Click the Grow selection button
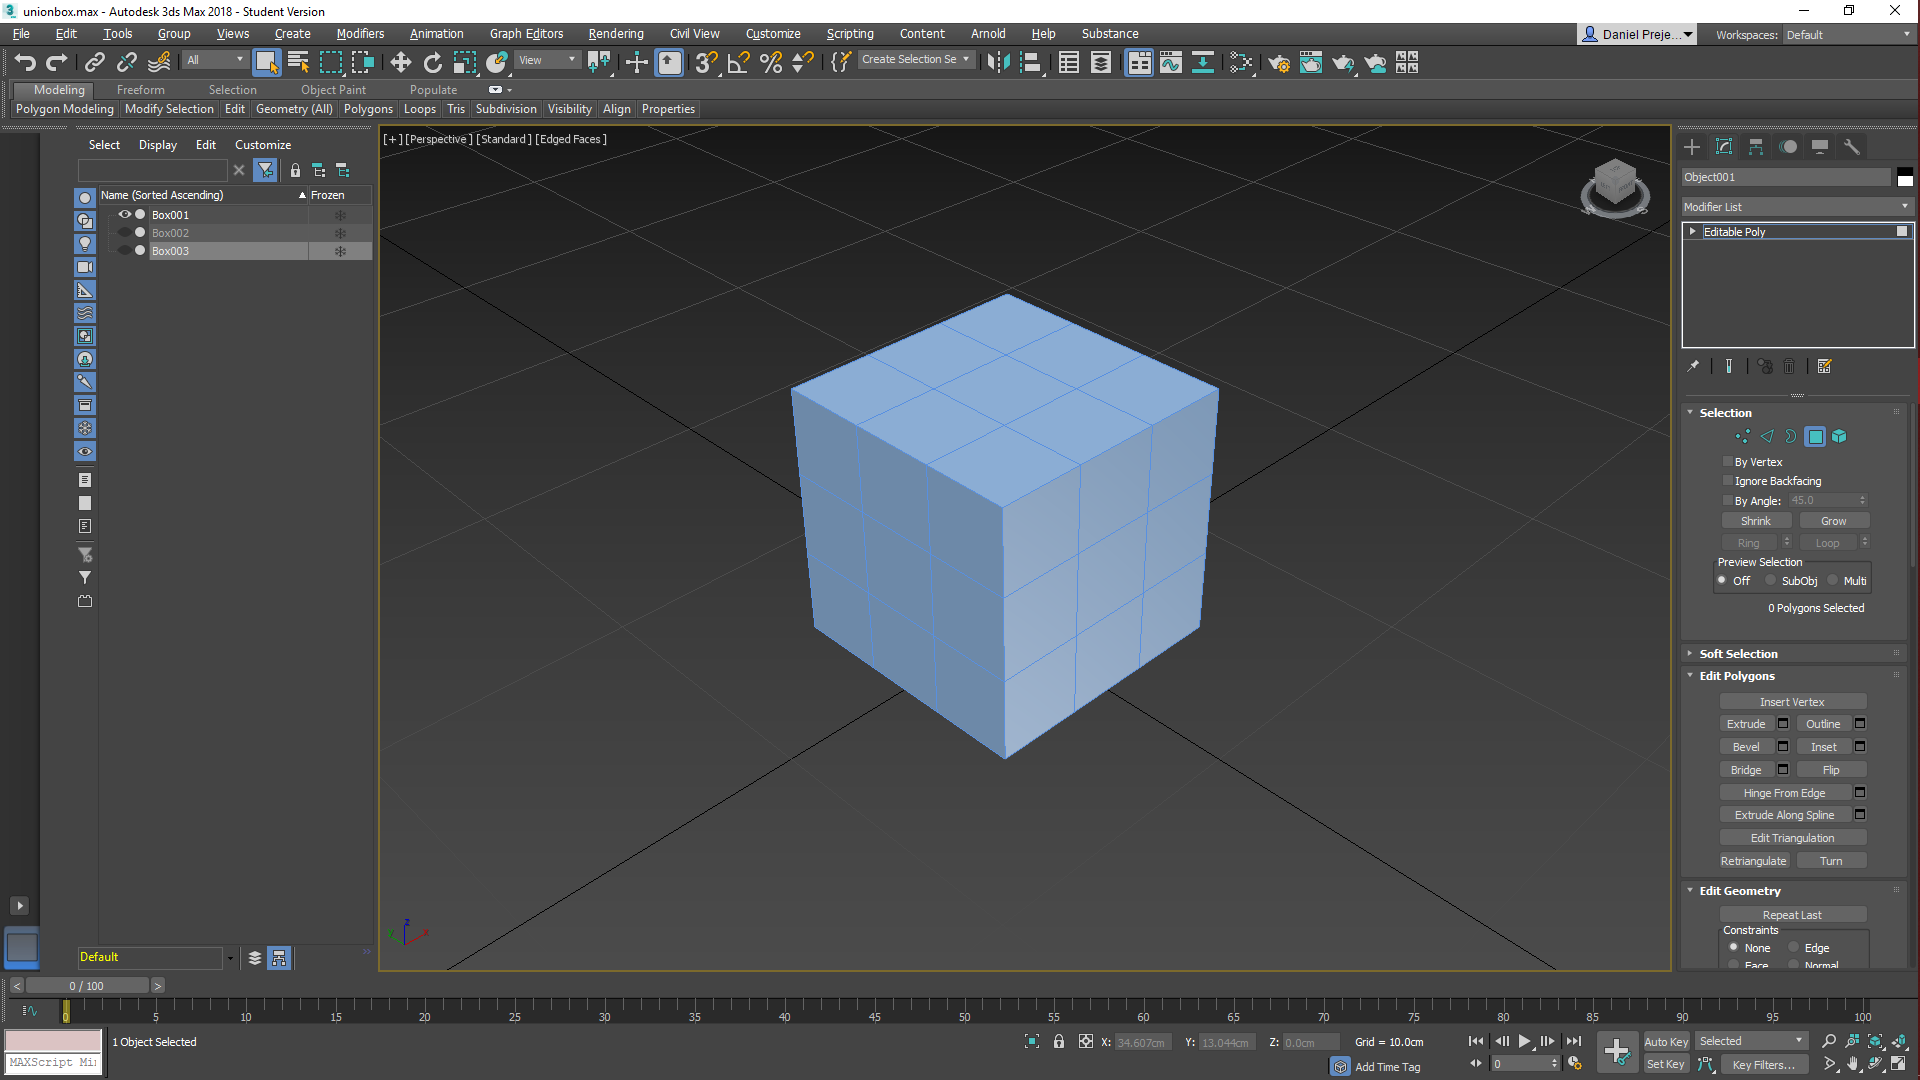This screenshot has height=1080, width=1920. (1834, 520)
